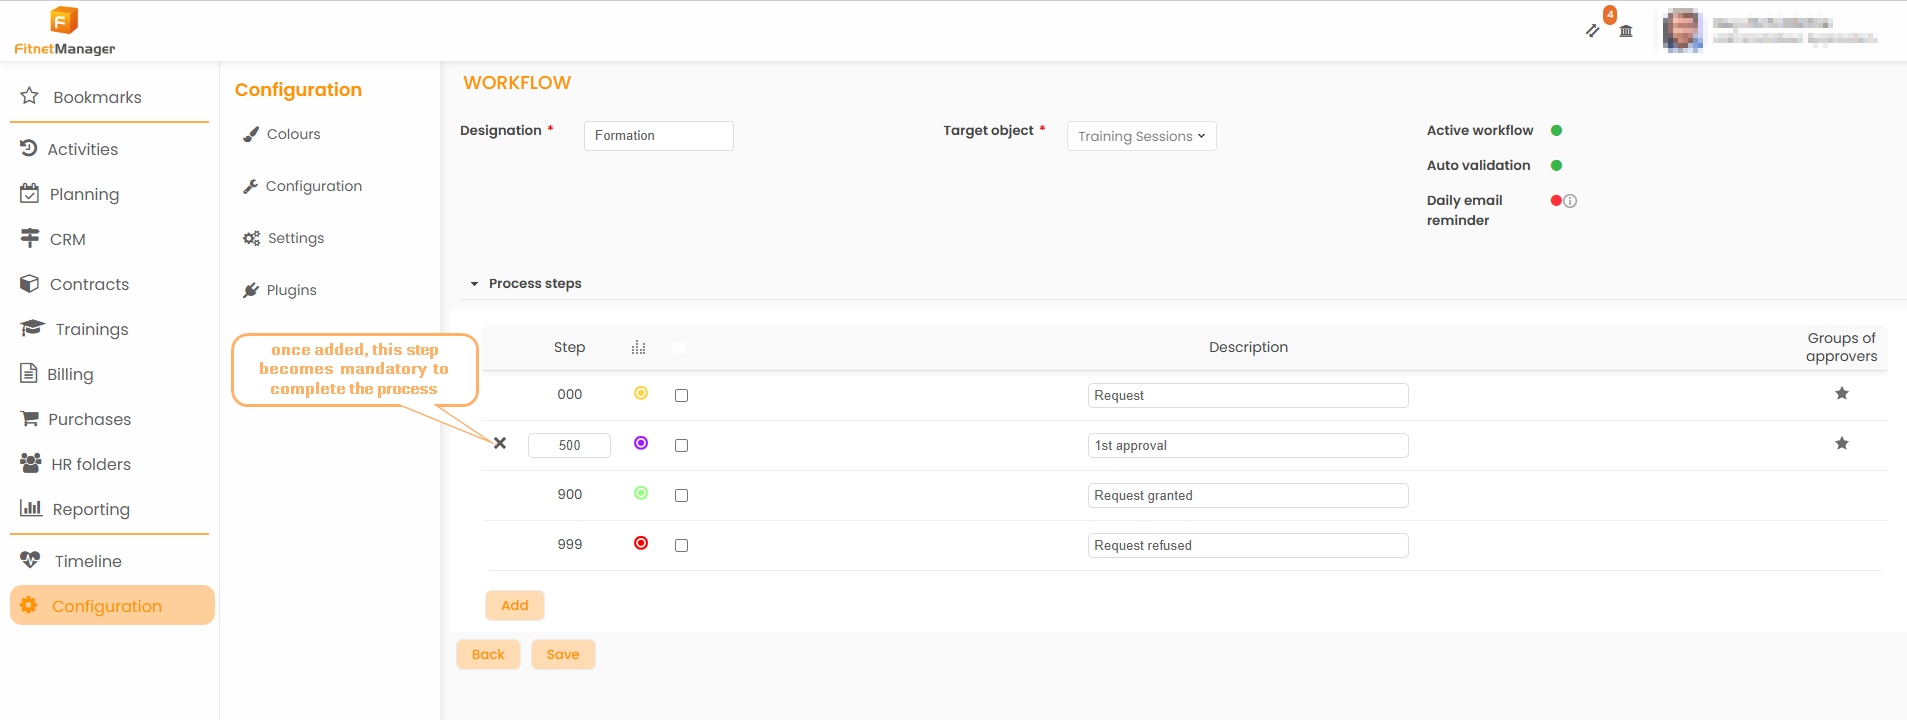
Task: Open the notifications icon with badge 4
Action: (1594, 30)
